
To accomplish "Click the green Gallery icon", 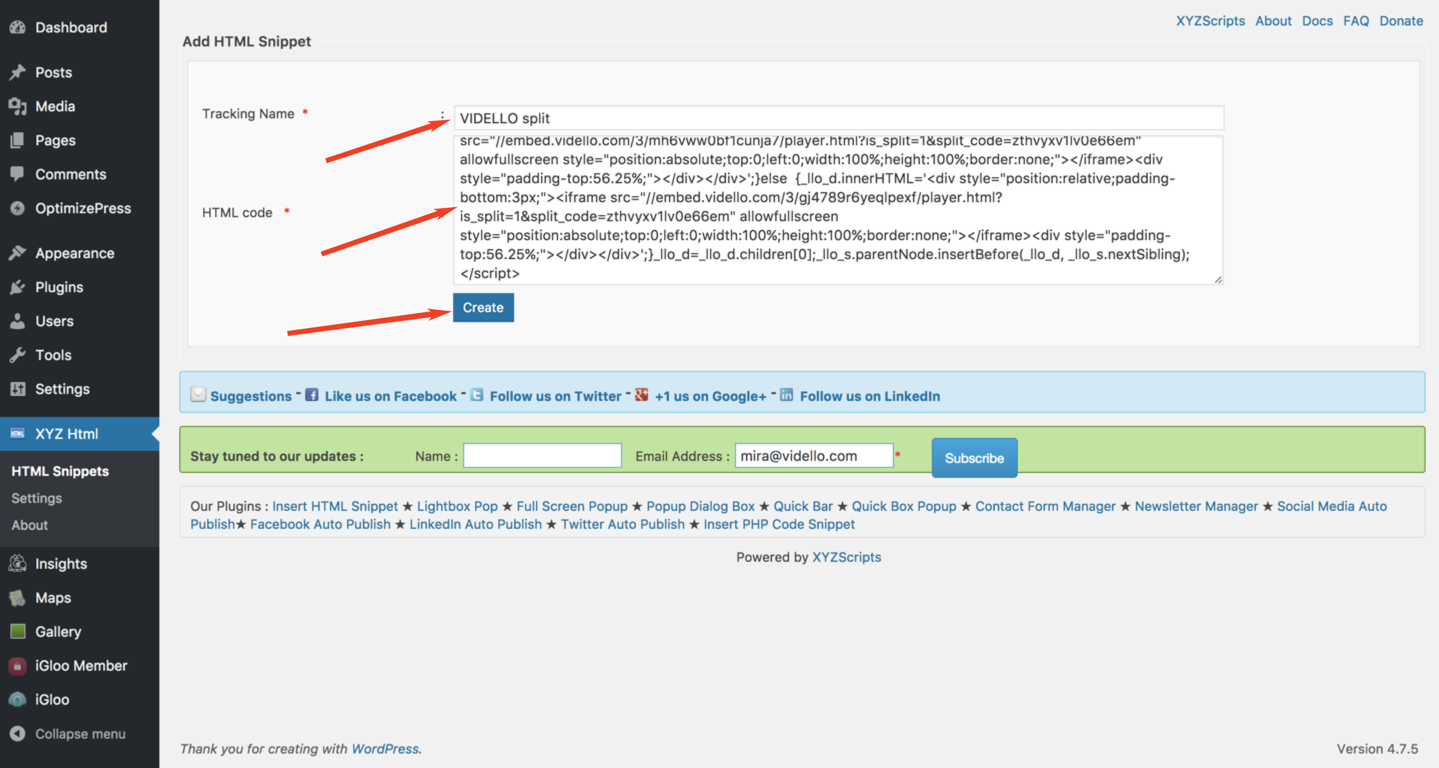I will point(18,632).
